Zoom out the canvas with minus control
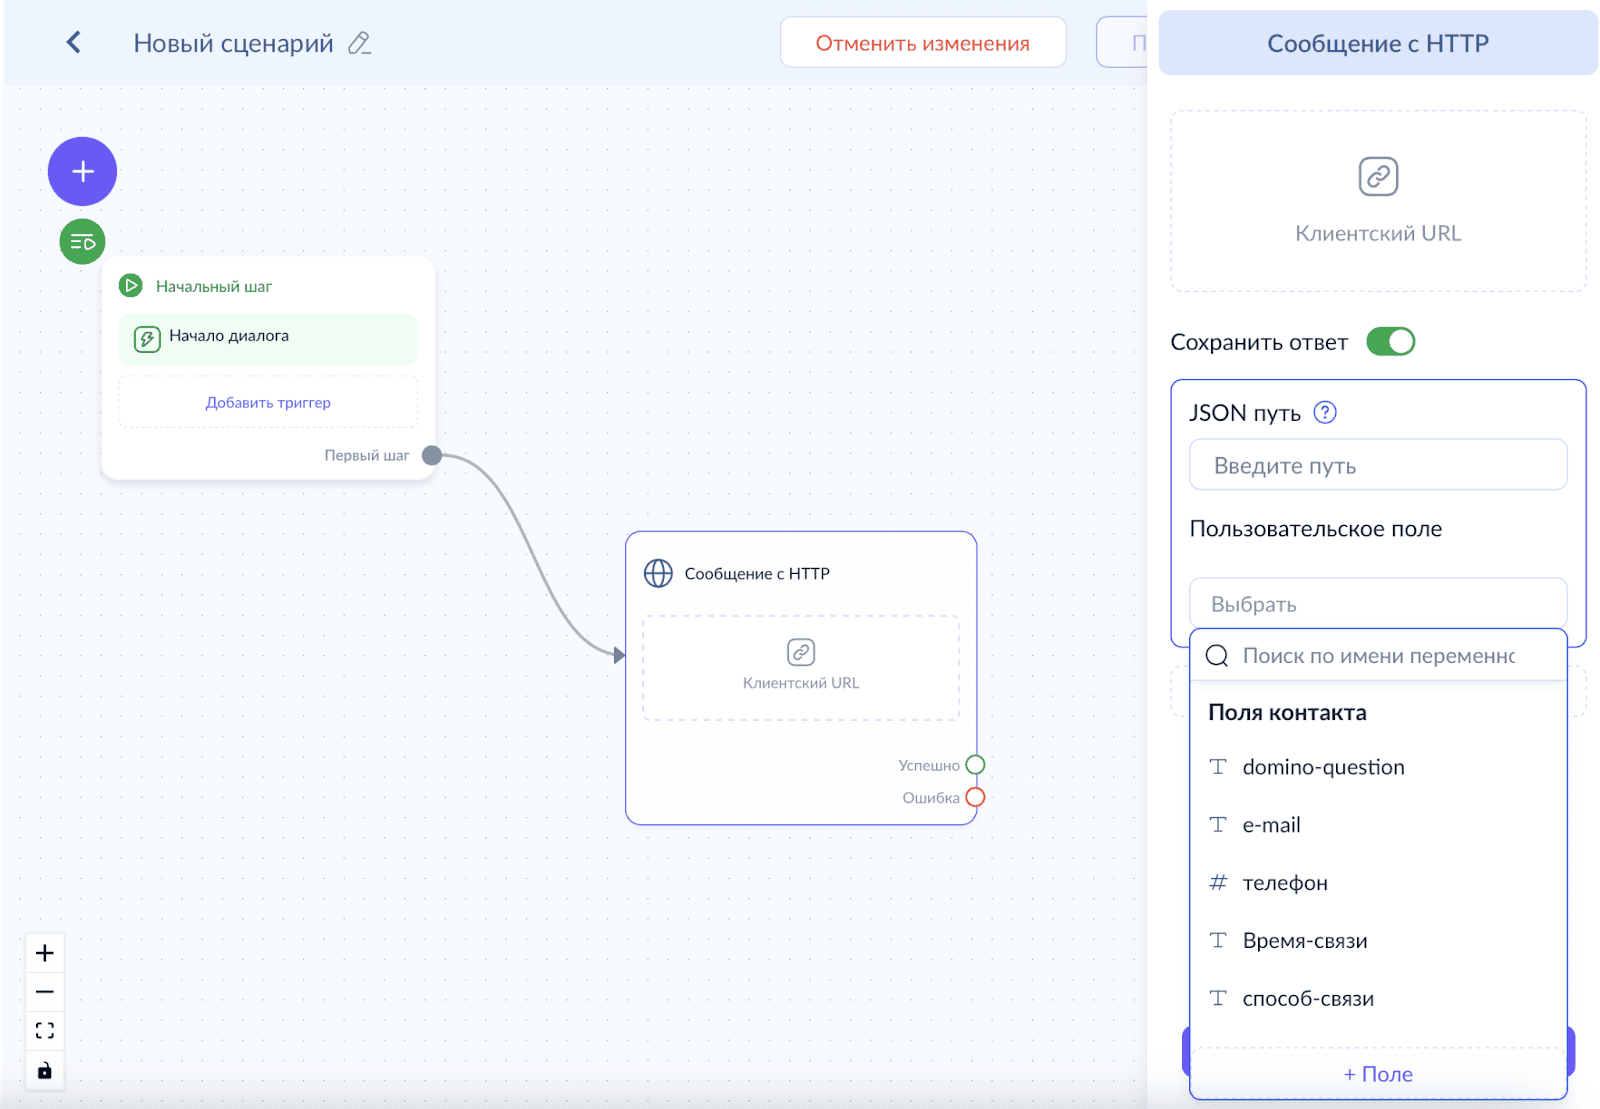The height and width of the screenshot is (1109, 1600). click(45, 992)
